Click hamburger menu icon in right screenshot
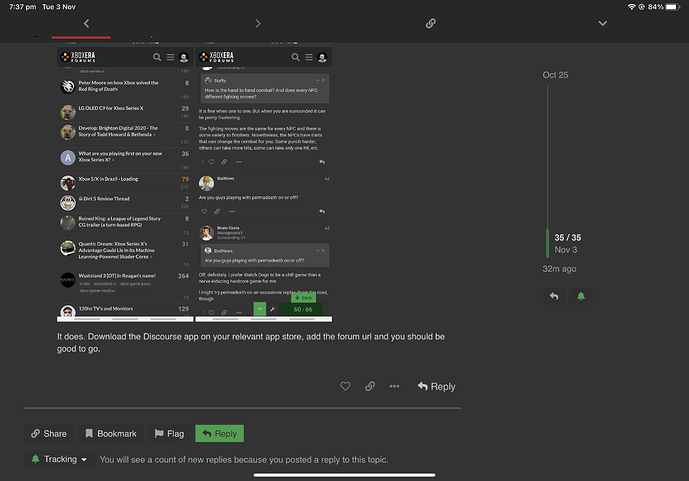This screenshot has width=689, height=481. click(x=309, y=57)
